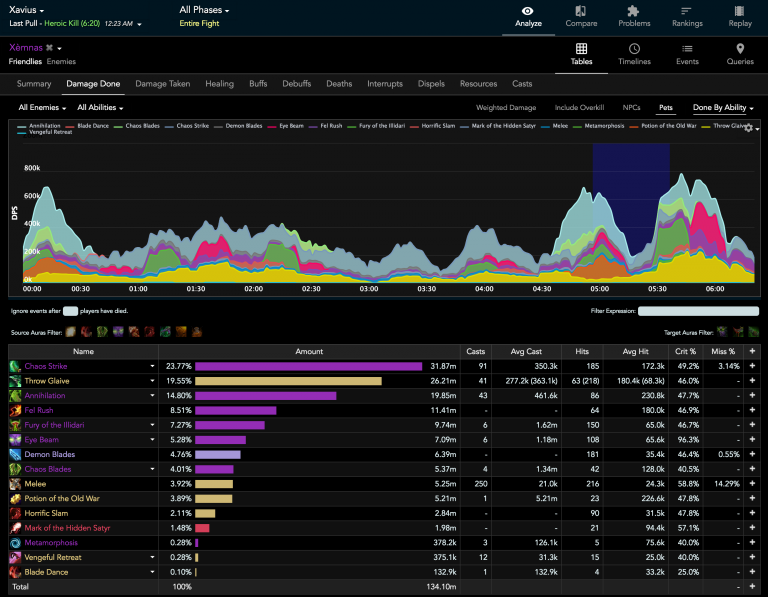Open the Replay view
The image size is (768, 597).
point(740,16)
